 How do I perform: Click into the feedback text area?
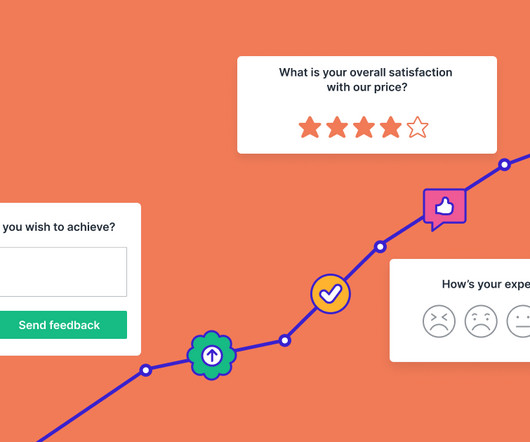click(63, 272)
